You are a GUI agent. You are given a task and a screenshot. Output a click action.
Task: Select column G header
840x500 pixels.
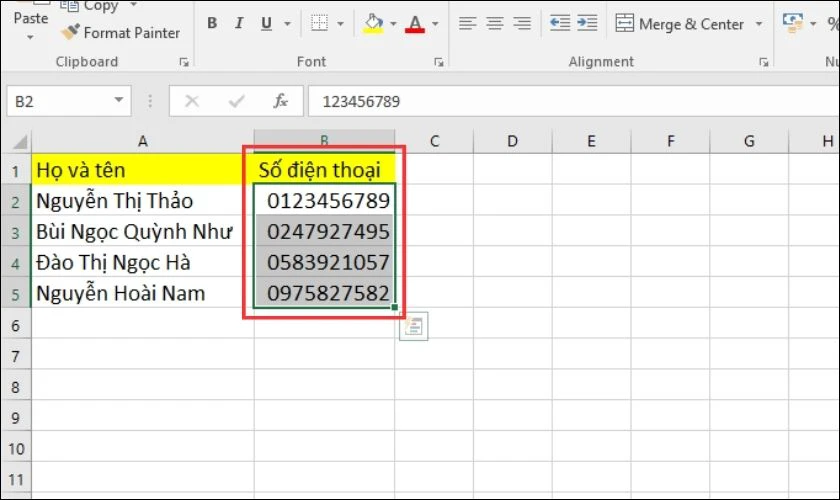(749, 141)
